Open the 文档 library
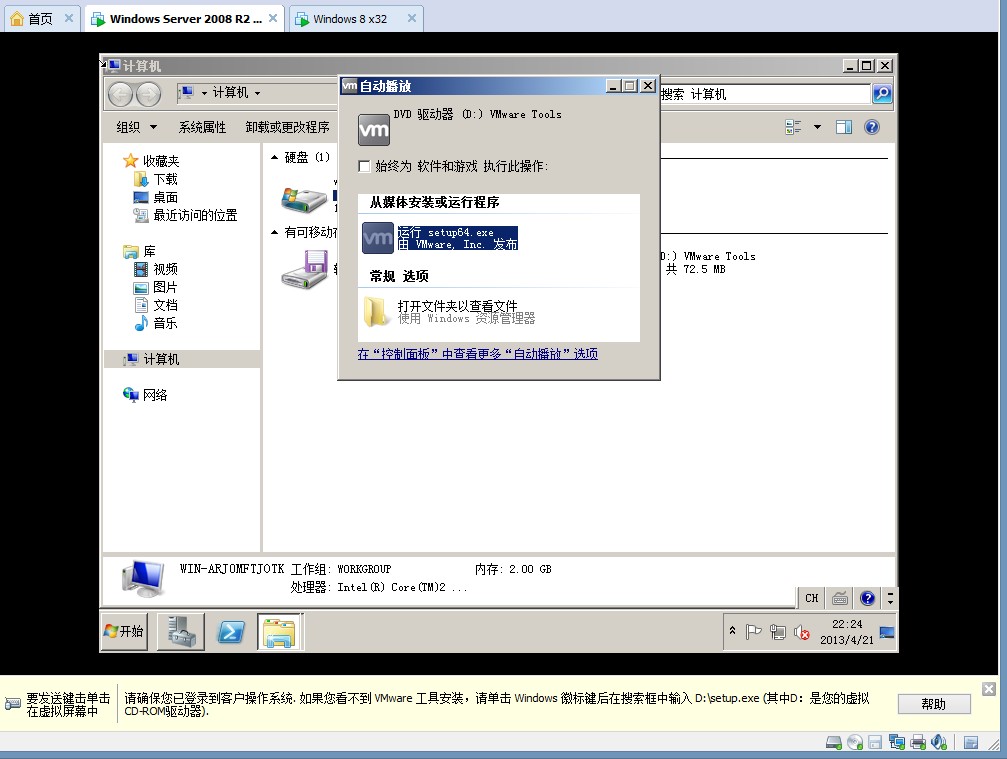This screenshot has height=759, width=1007. [x=155, y=305]
